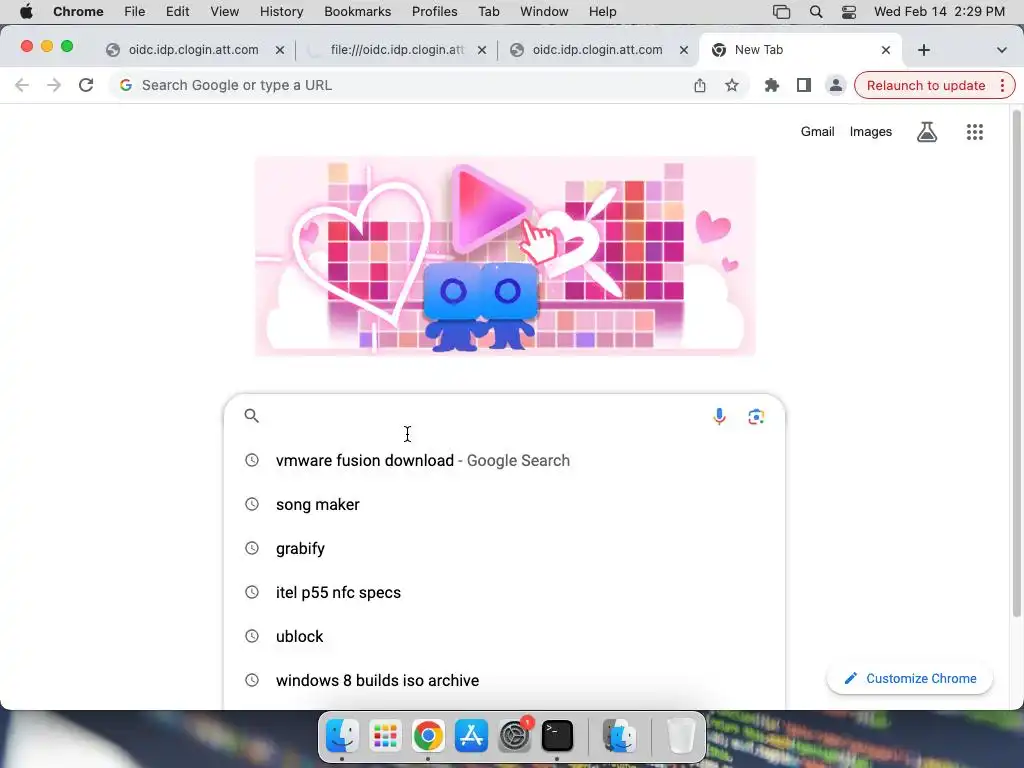
Task: Open the Images link
Action: [871, 131]
